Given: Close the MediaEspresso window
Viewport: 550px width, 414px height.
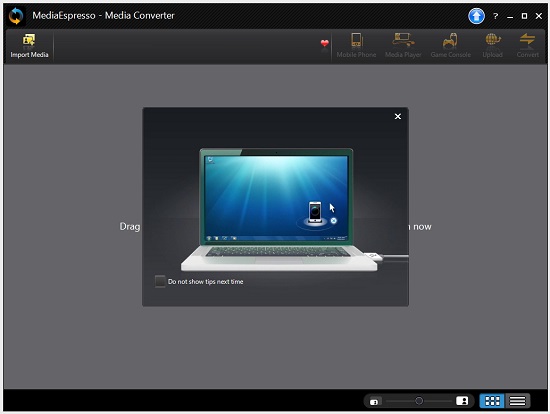Looking at the screenshot, I should [x=539, y=16].
